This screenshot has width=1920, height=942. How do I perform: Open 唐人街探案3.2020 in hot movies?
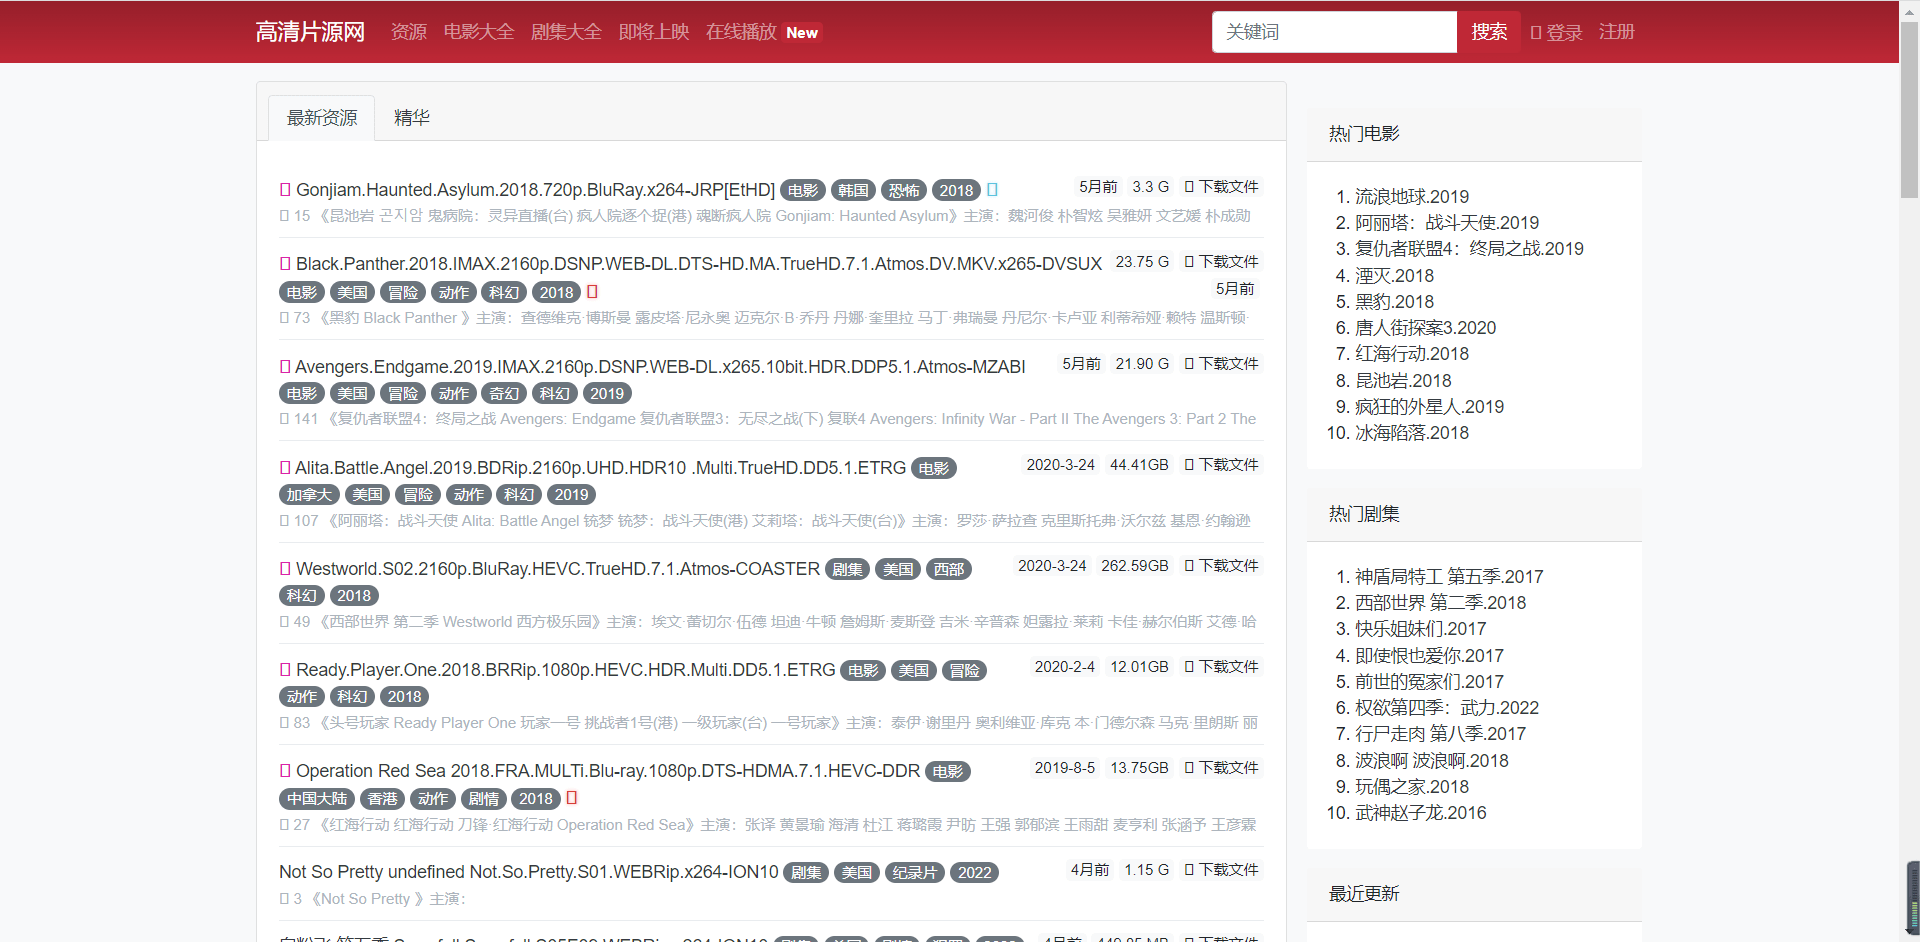[1425, 328]
